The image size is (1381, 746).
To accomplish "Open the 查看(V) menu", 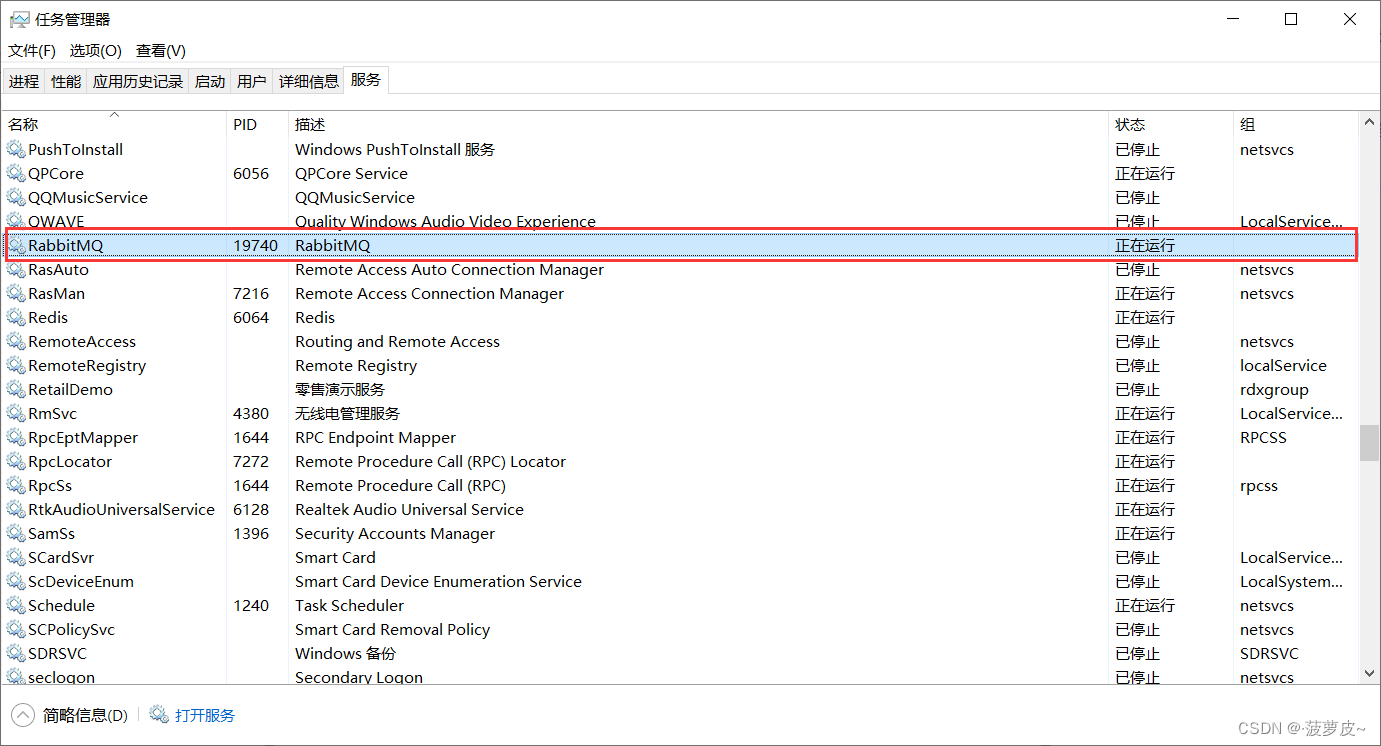I will coord(161,50).
